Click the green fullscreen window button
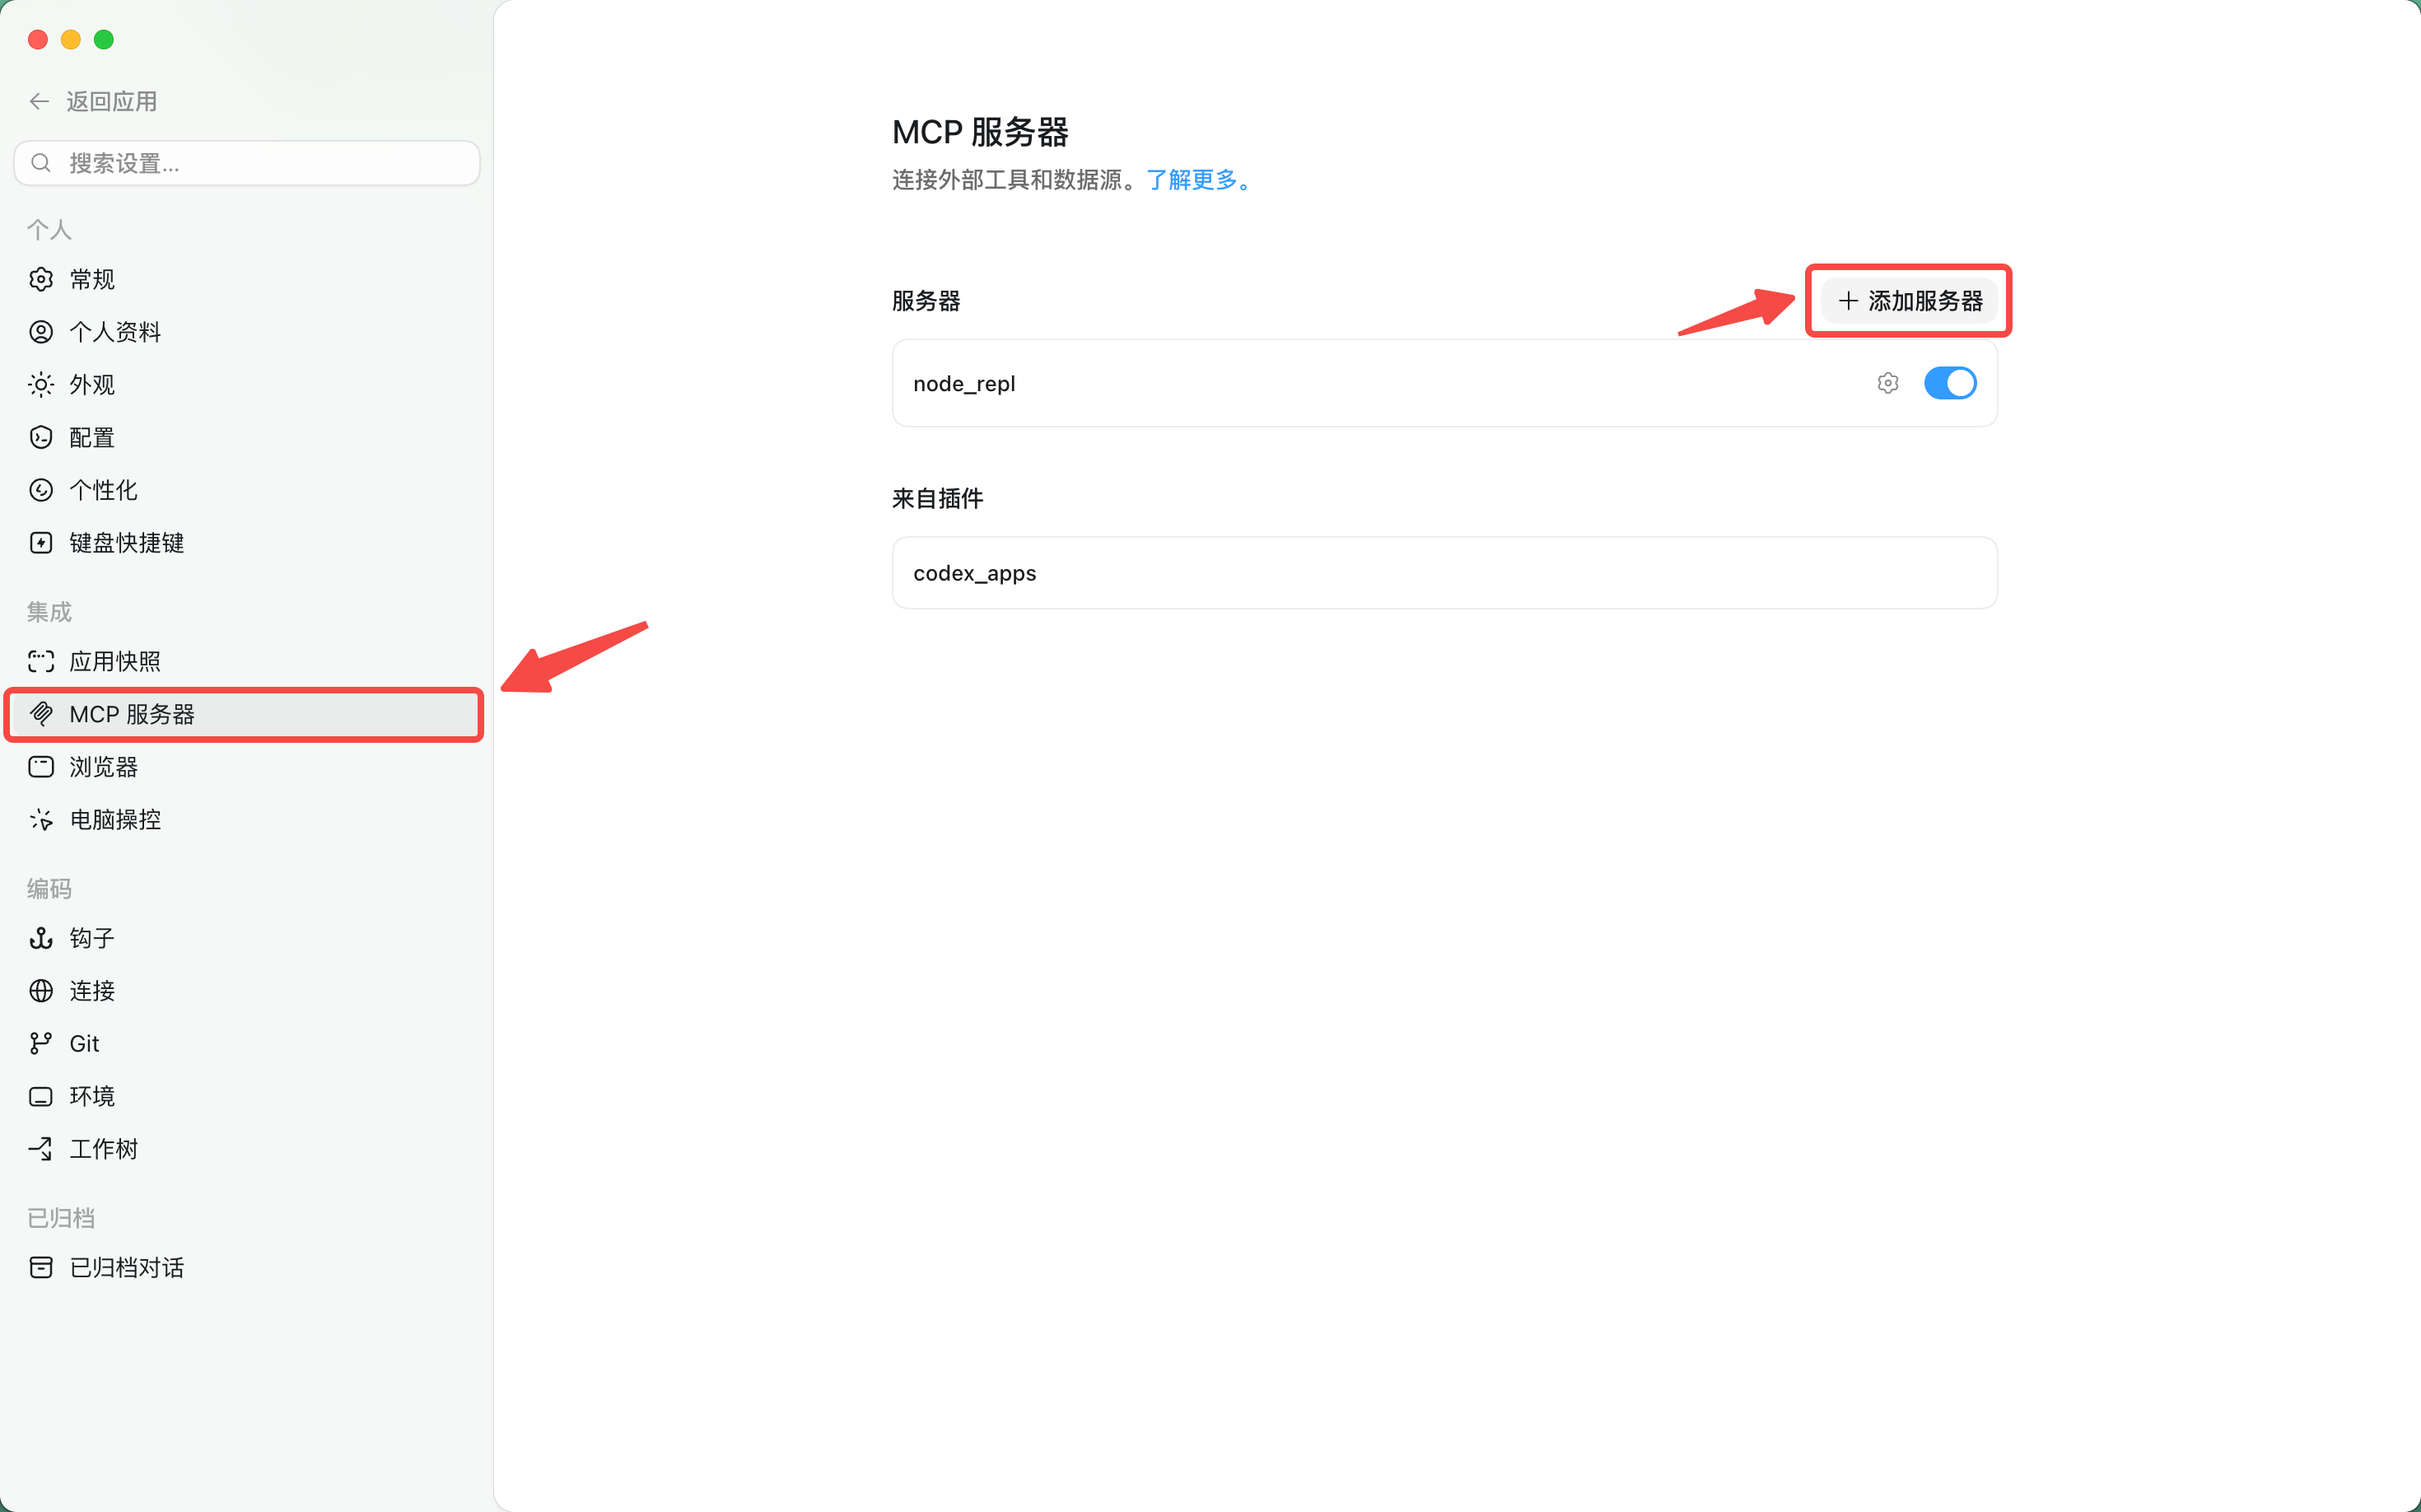 click(x=104, y=39)
